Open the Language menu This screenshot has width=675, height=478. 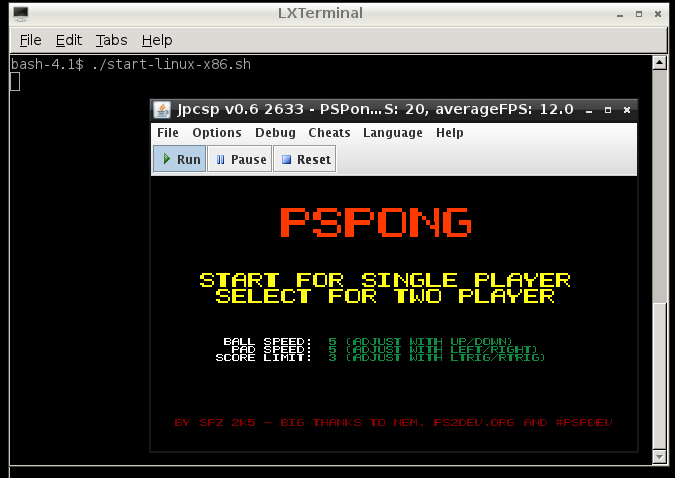click(x=393, y=133)
